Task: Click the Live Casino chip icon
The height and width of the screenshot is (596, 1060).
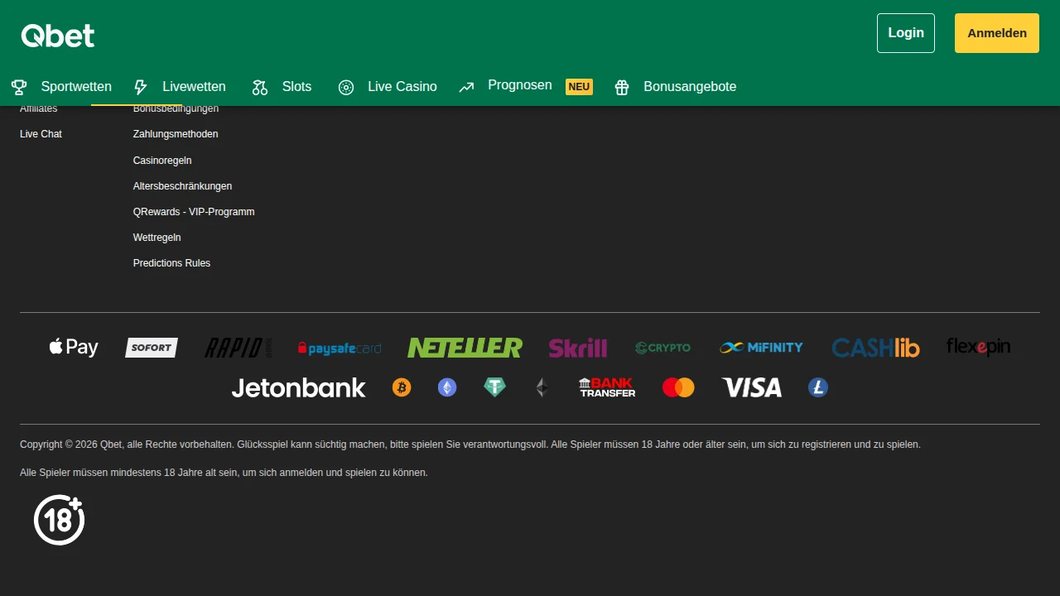Action: pos(346,87)
